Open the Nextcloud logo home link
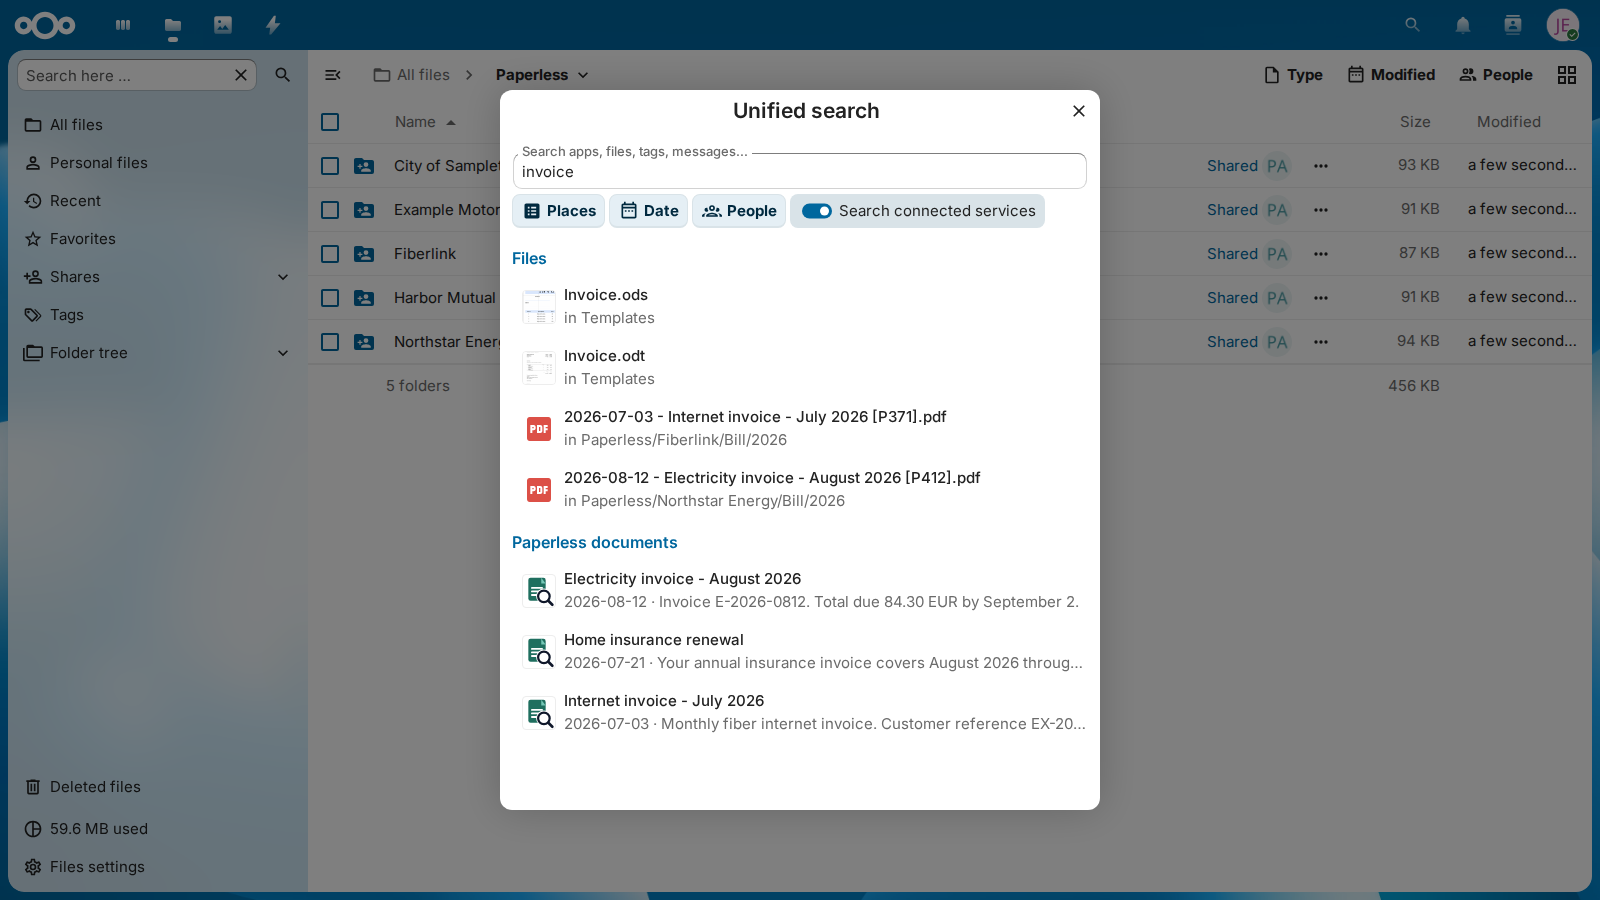This screenshot has height=900, width=1600. pyautogui.click(x=45, y=25)
